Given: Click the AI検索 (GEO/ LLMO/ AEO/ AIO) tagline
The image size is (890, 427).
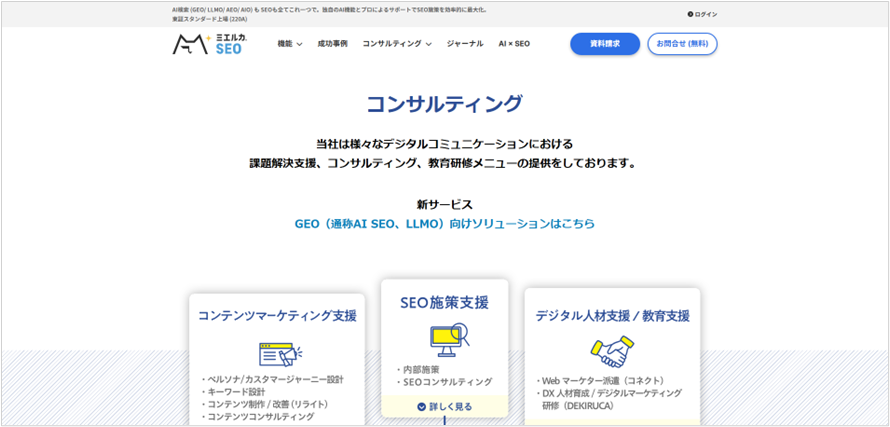Looking at the screenshot, I should pyautogui.click(x=330, y=10).
